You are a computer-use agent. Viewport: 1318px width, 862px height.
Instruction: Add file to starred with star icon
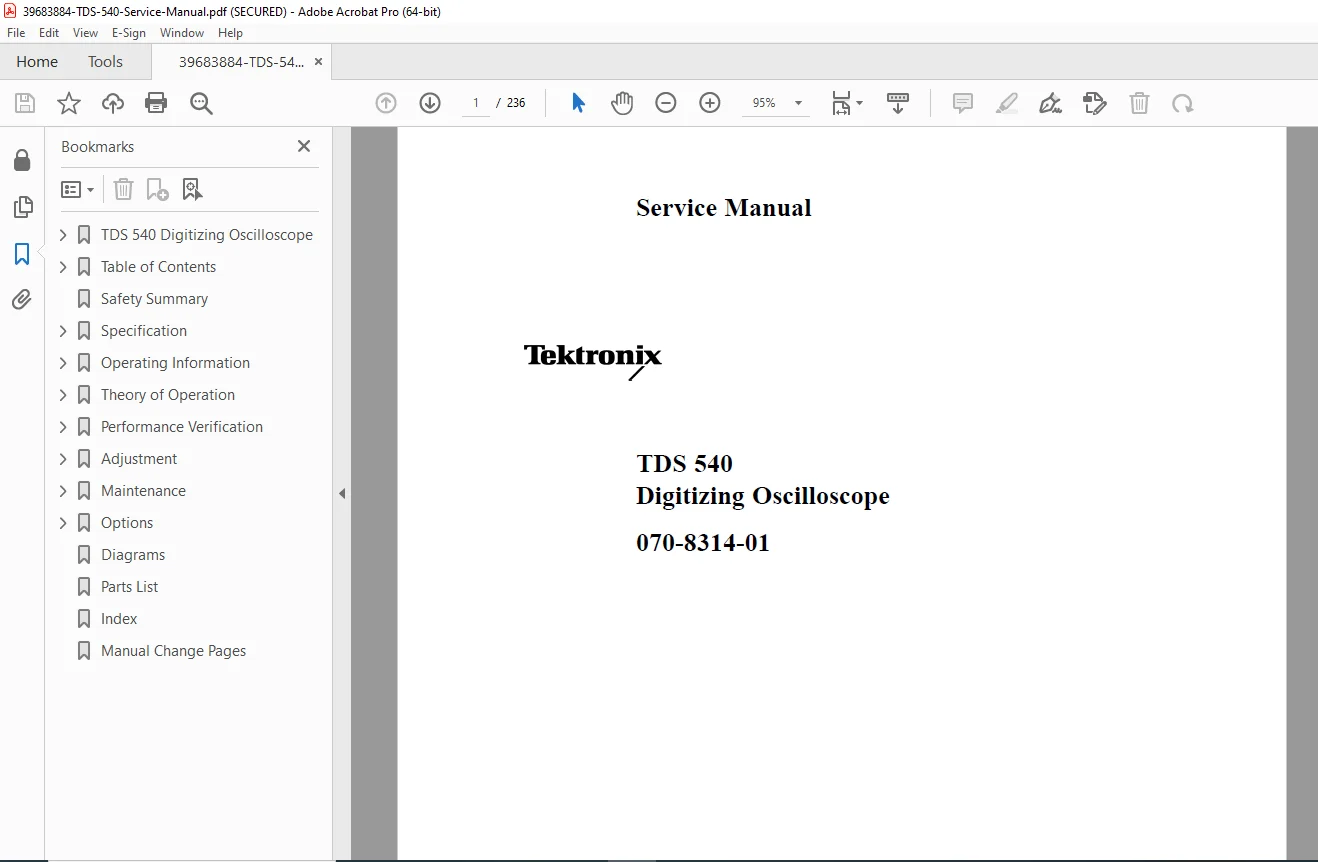[69, 103]
